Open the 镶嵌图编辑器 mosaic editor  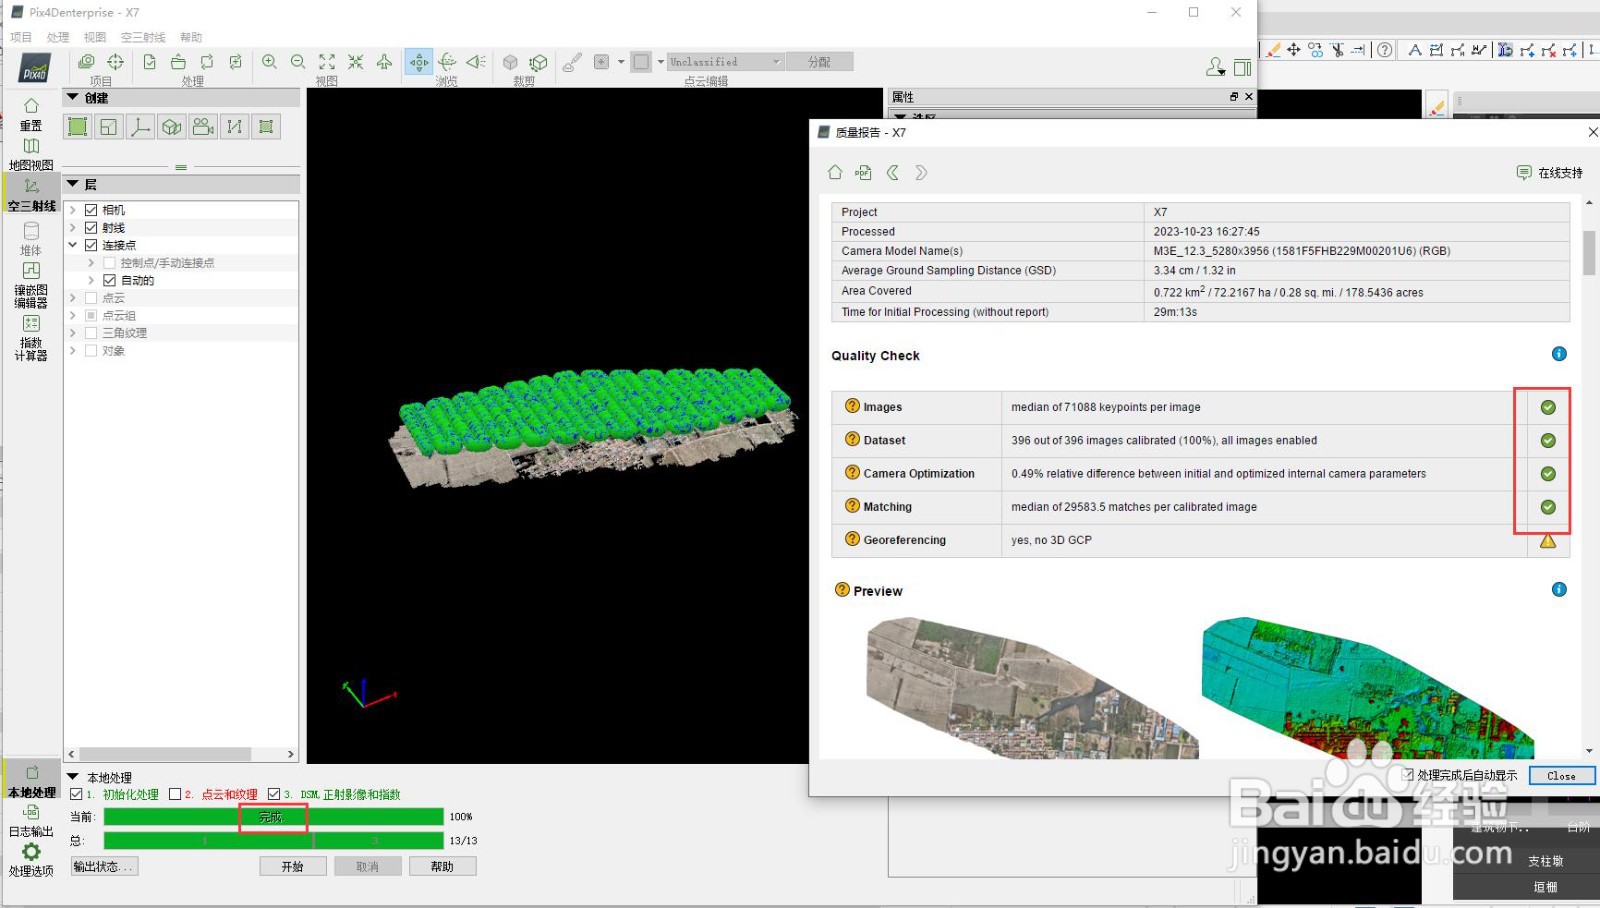31,285
